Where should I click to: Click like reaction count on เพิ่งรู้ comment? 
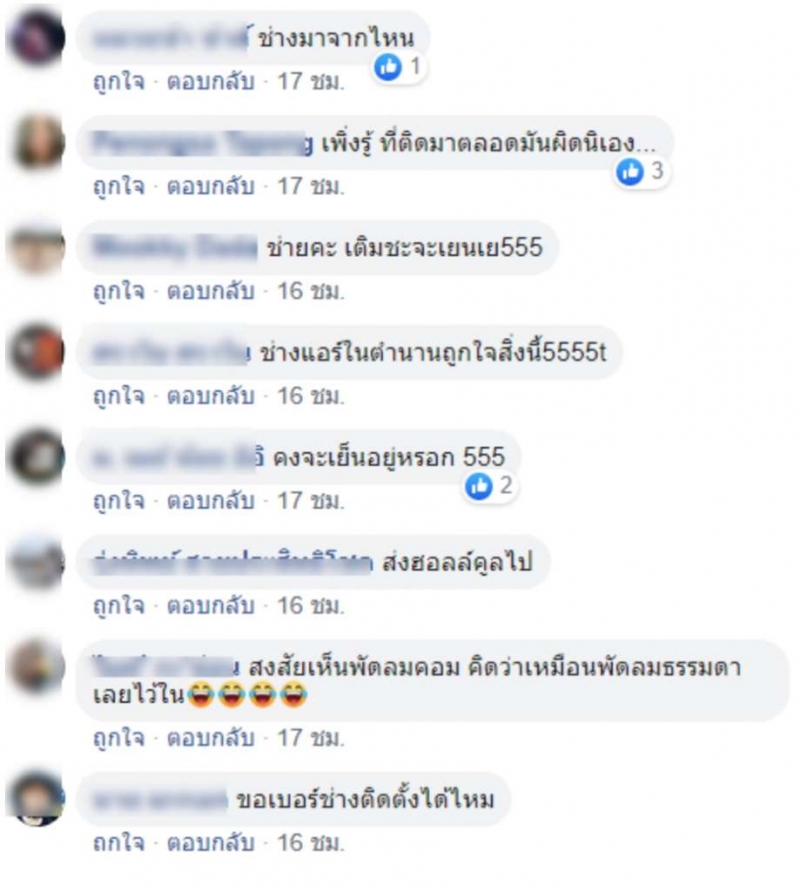(657, 171)
